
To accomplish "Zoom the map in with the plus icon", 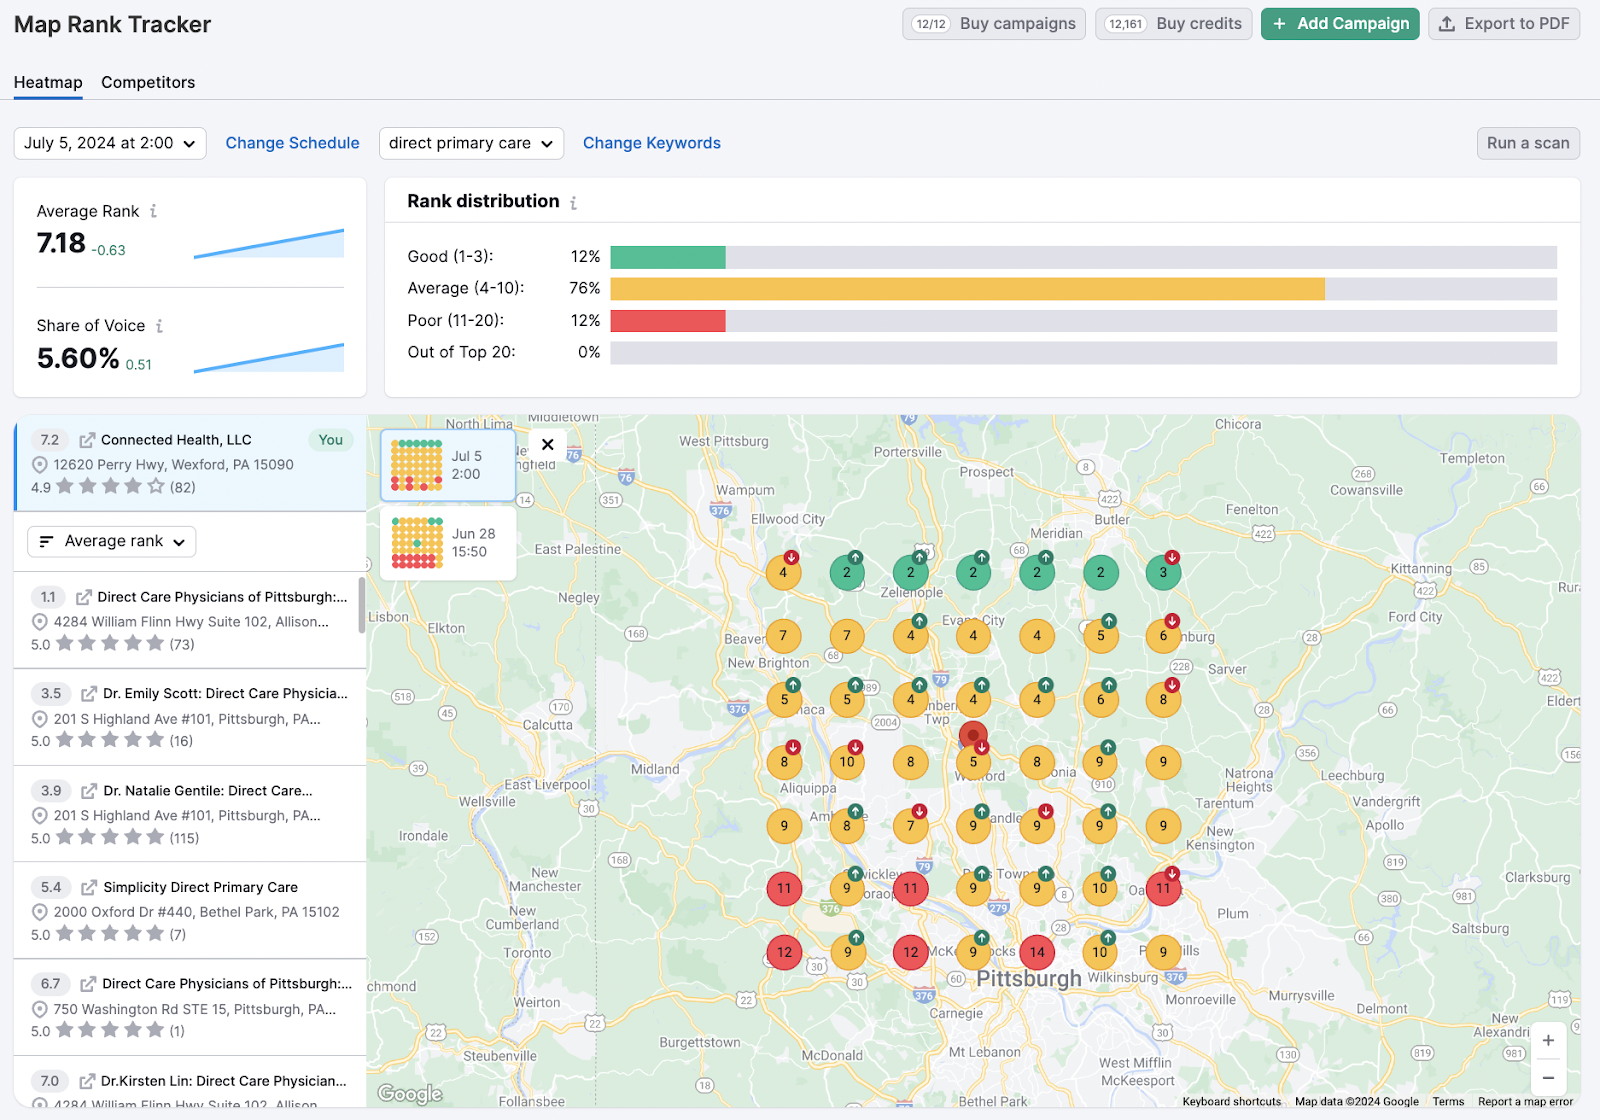I will 1548,1040.
